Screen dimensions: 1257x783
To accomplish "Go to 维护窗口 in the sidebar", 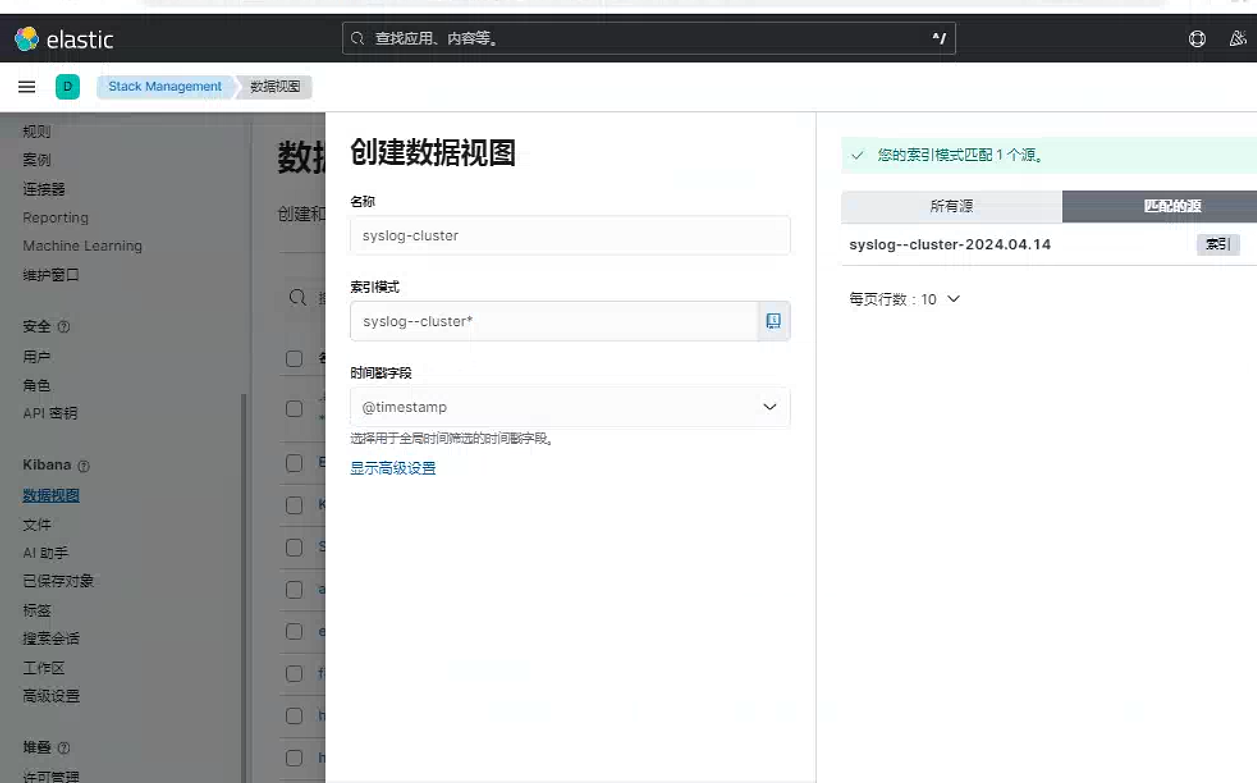I will (51, 275).
